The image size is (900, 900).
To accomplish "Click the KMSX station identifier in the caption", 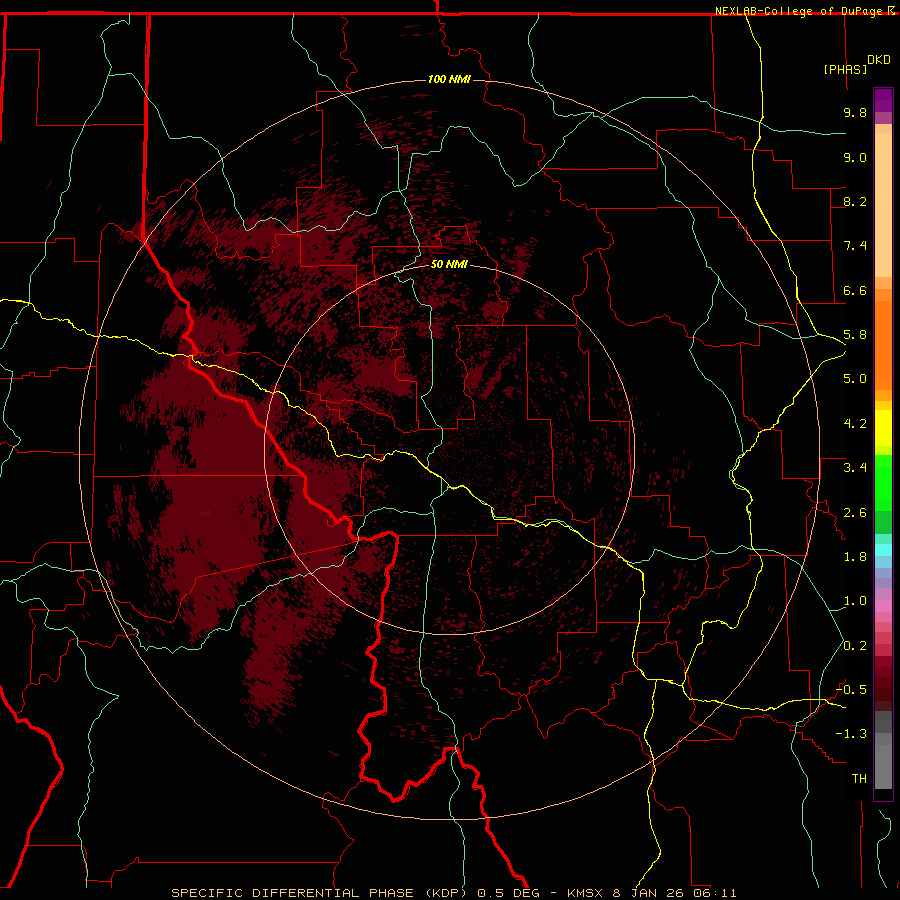I will (x=585, y=893).
